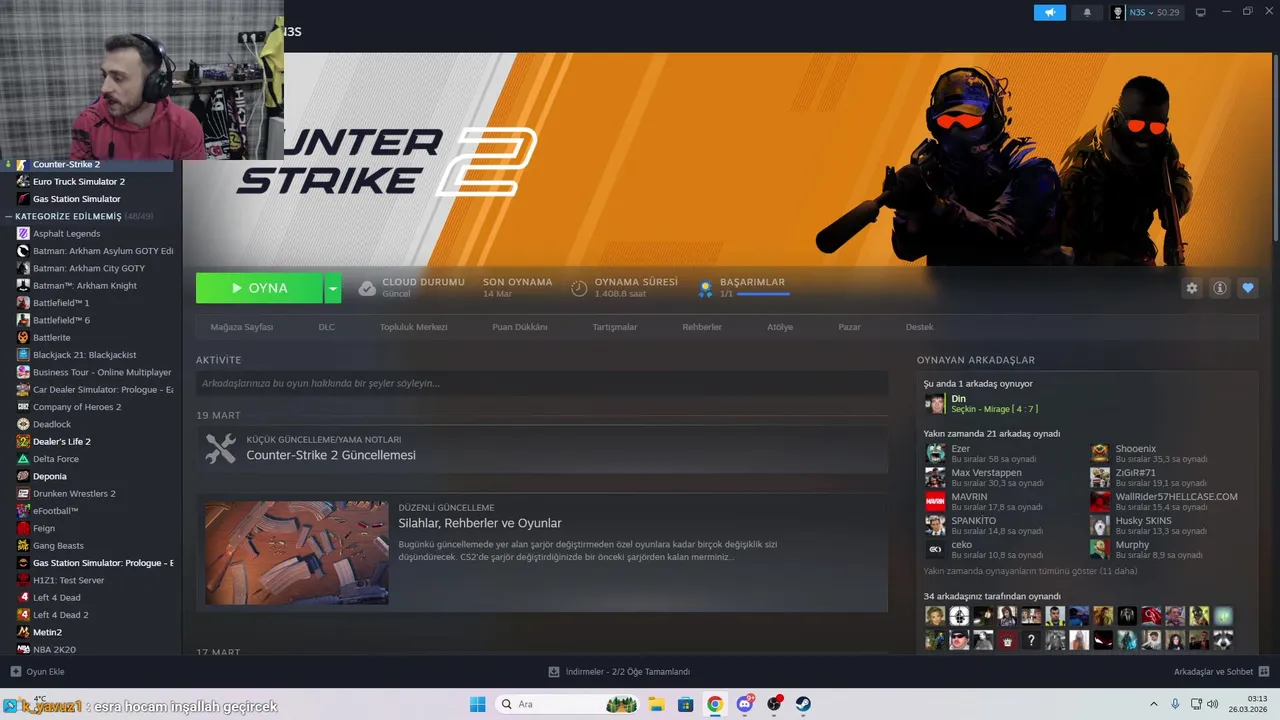Open Windows Start menu
The image size is (1280, 720).
tap(477, 704)
